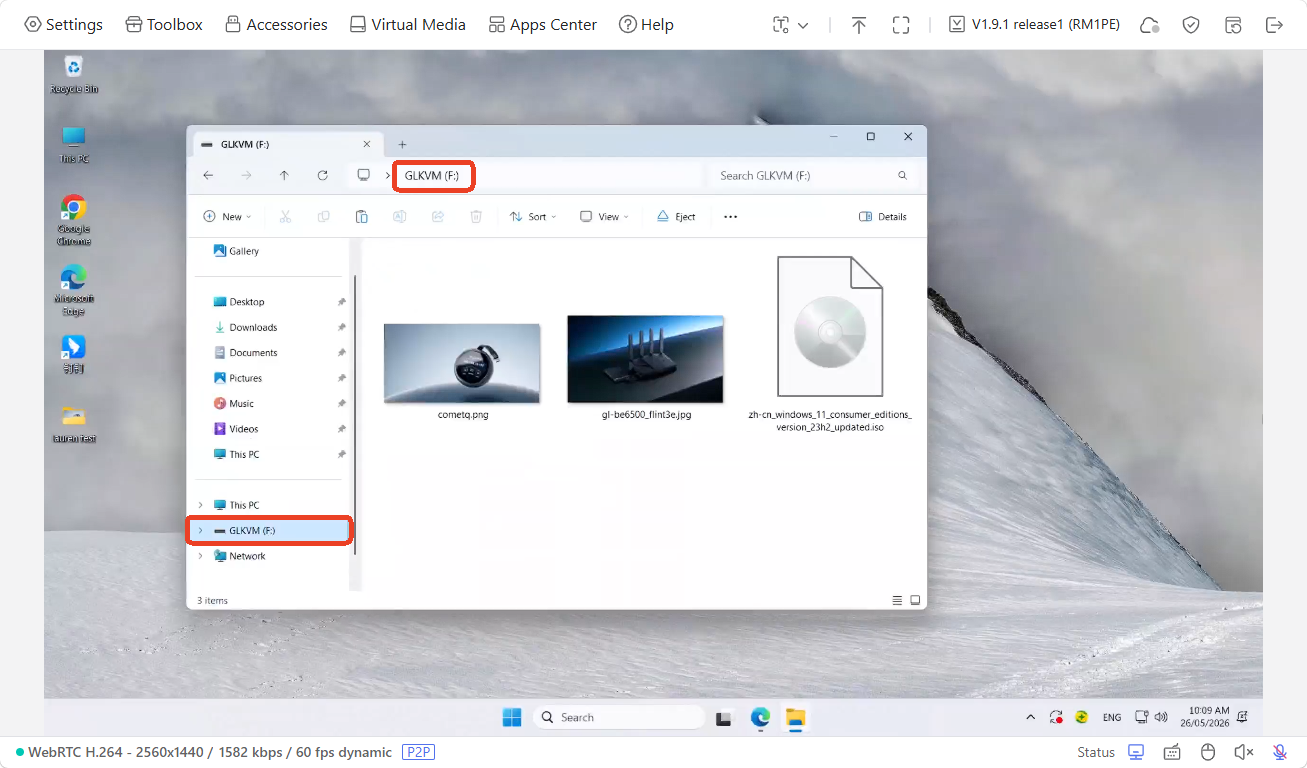Screen dimensions: 1307x768
Task: Open the View dropdown
Action: click(x=605, y=216)
